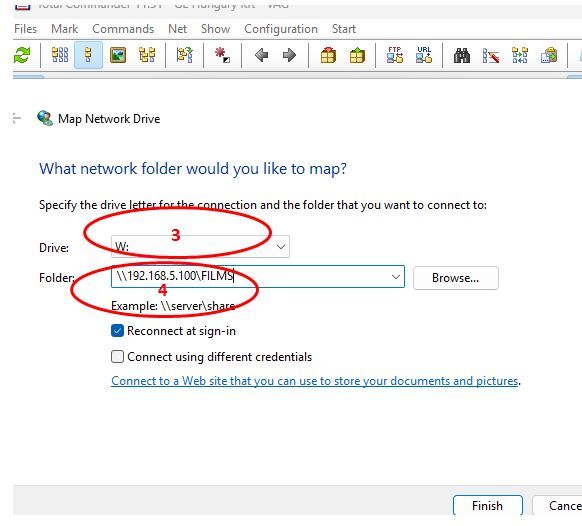Click the 'Folder:' label
This screenshot has width=582, height=526.
click(x=57, y=278)
